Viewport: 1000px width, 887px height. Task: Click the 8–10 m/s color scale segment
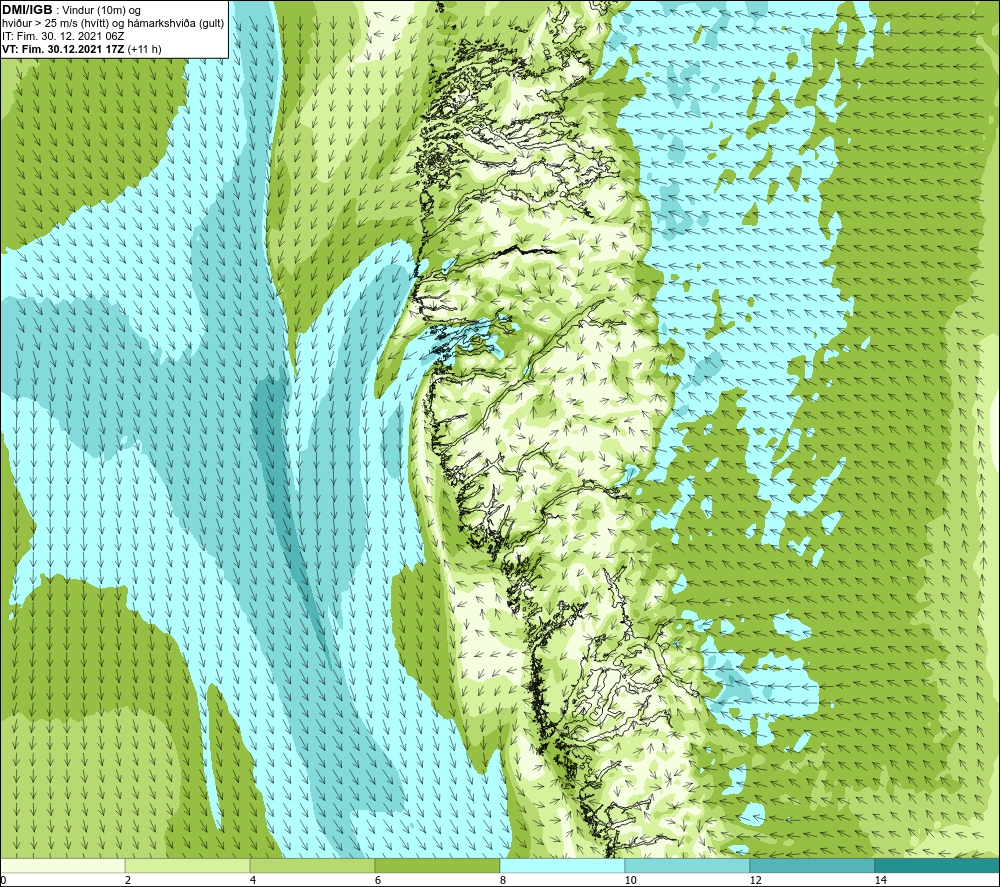[562, 865]
